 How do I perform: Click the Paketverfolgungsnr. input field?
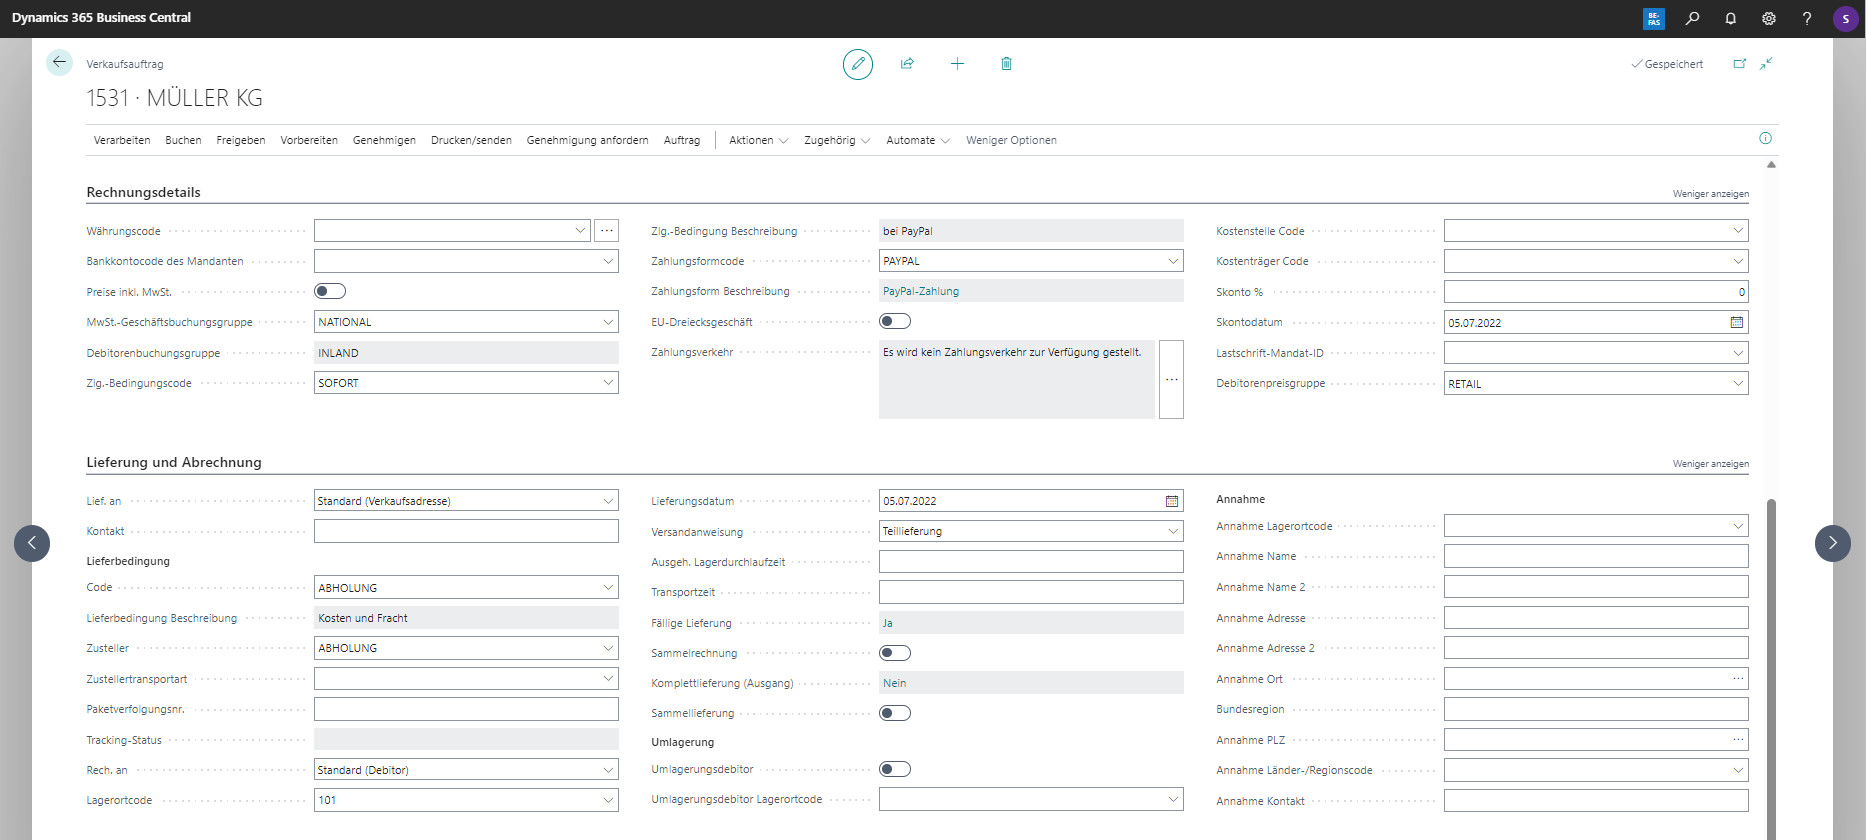pos(466,709)
